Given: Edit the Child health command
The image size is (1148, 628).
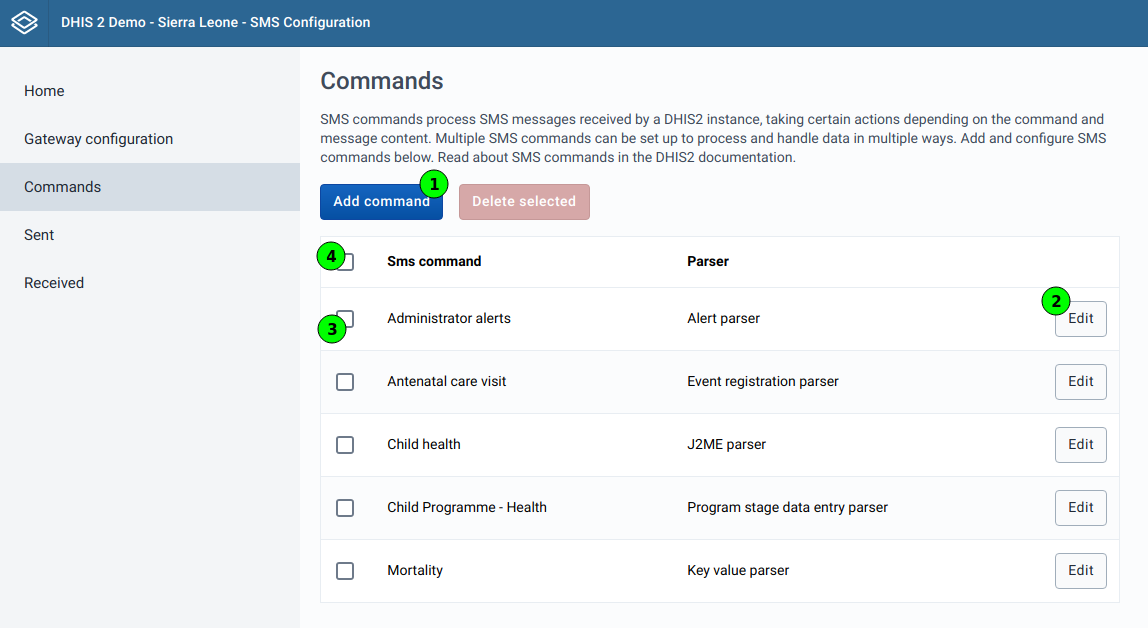Looking at the screenshot, I should coord(1080,444).
